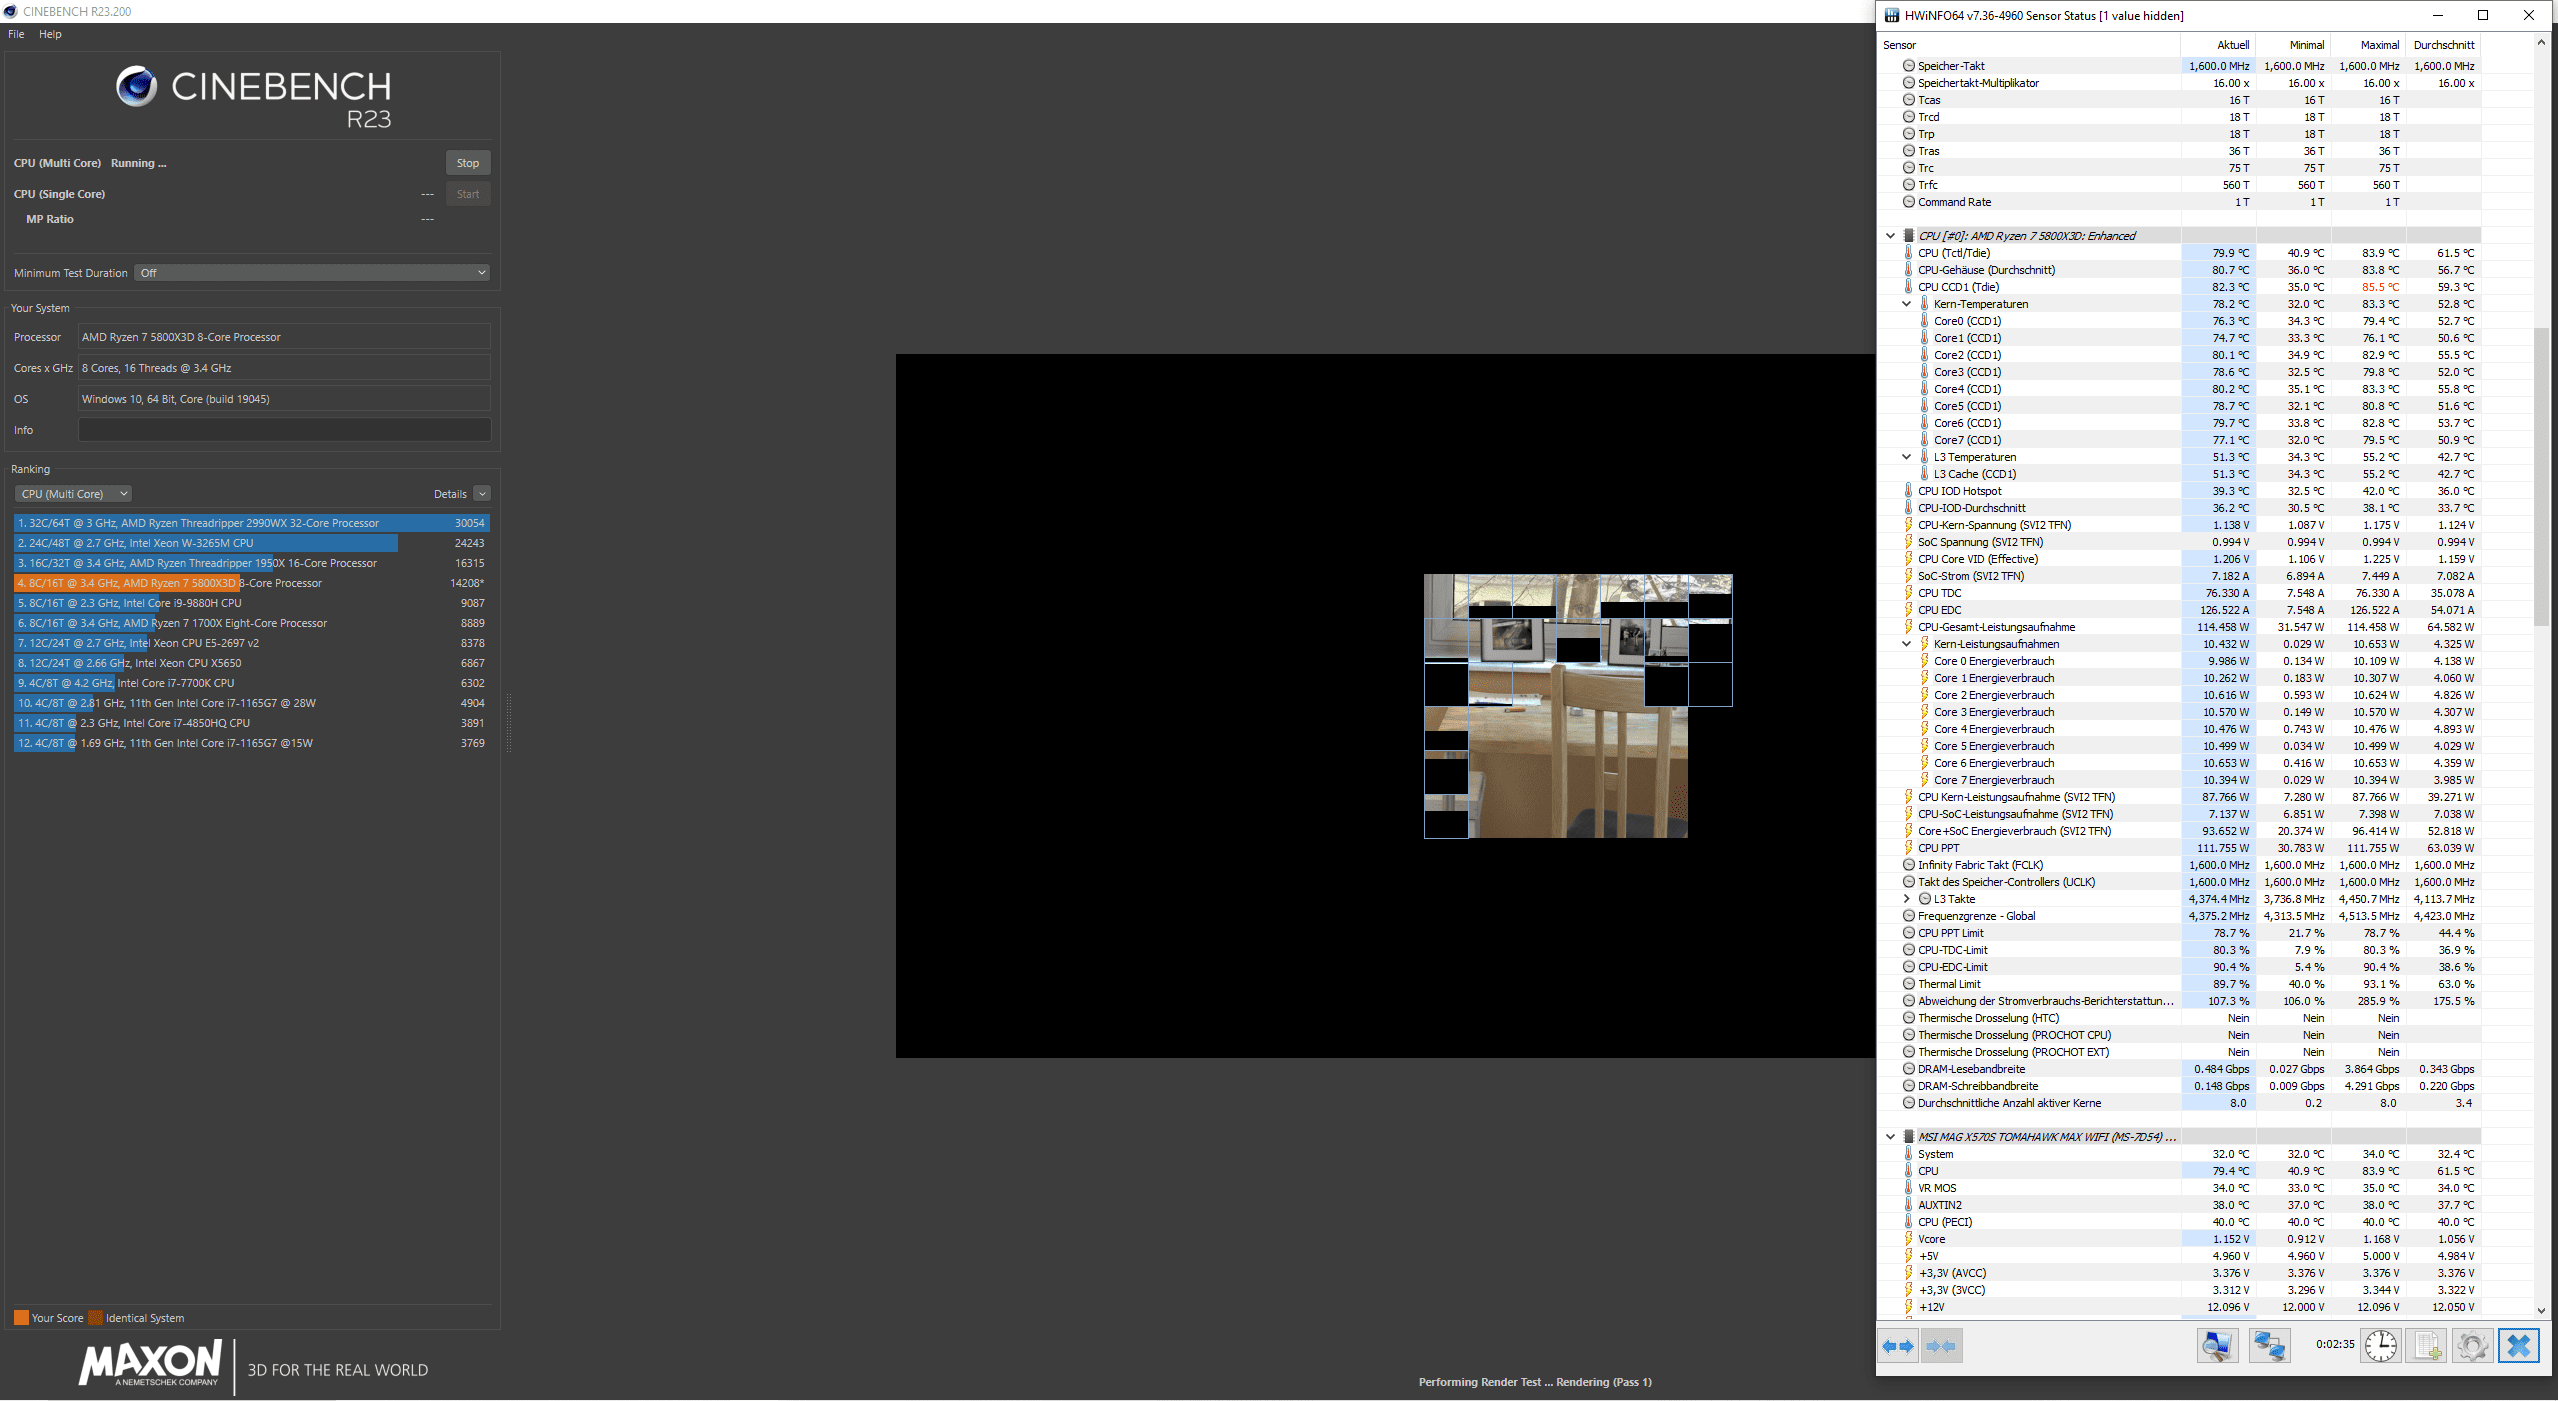Click circle icon beside Infinity Fabric Takt

click(1909, 865)
